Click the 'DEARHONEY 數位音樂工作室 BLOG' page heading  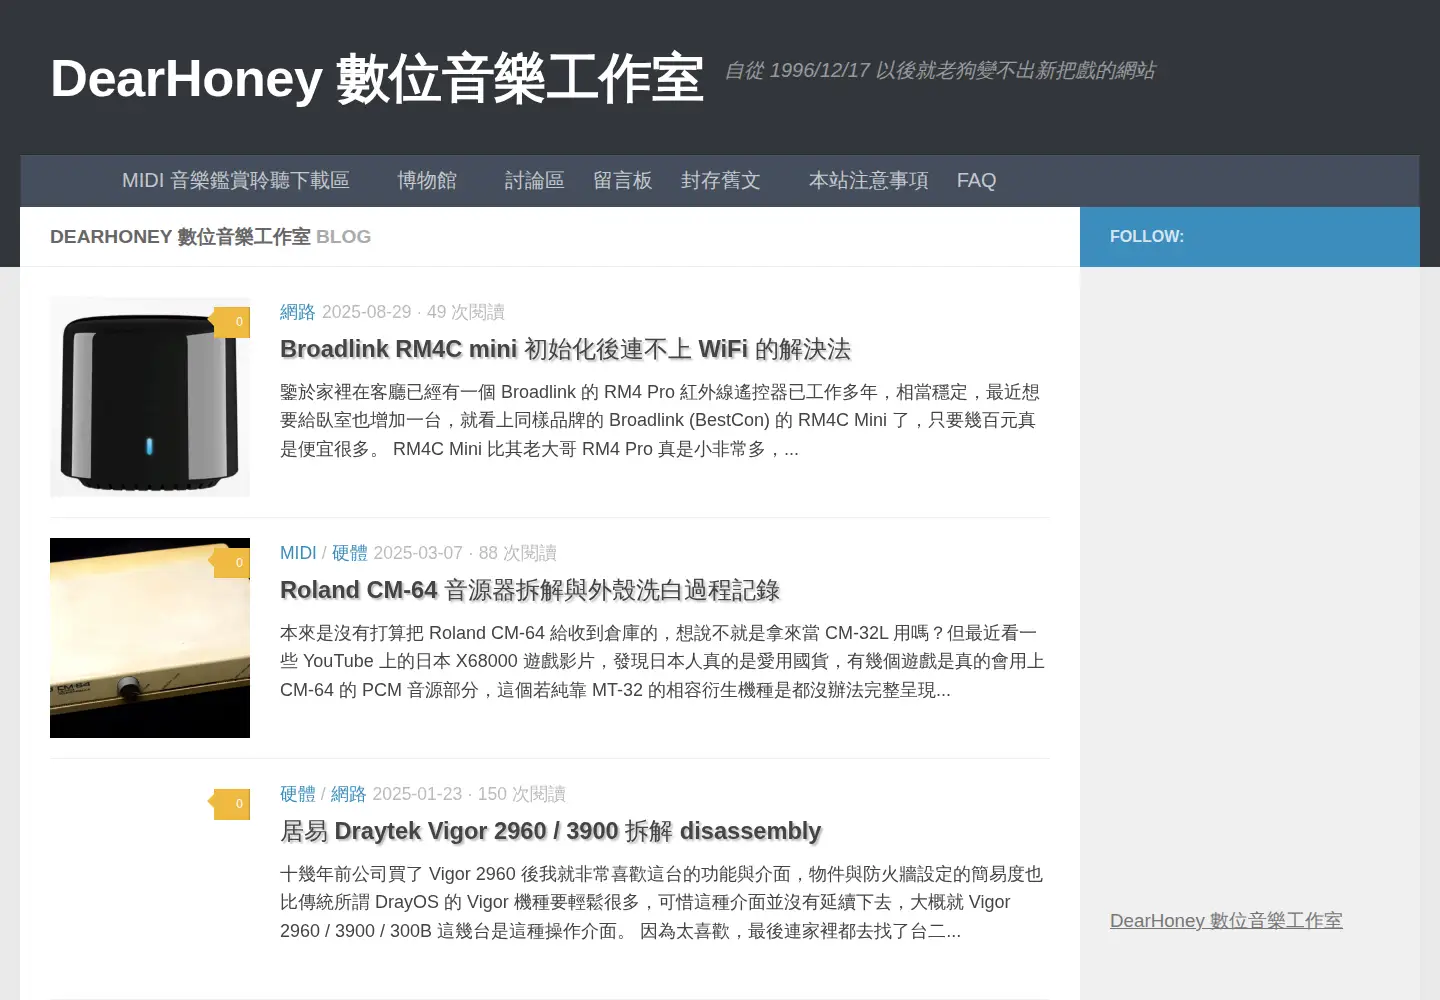tap(210, 237)
